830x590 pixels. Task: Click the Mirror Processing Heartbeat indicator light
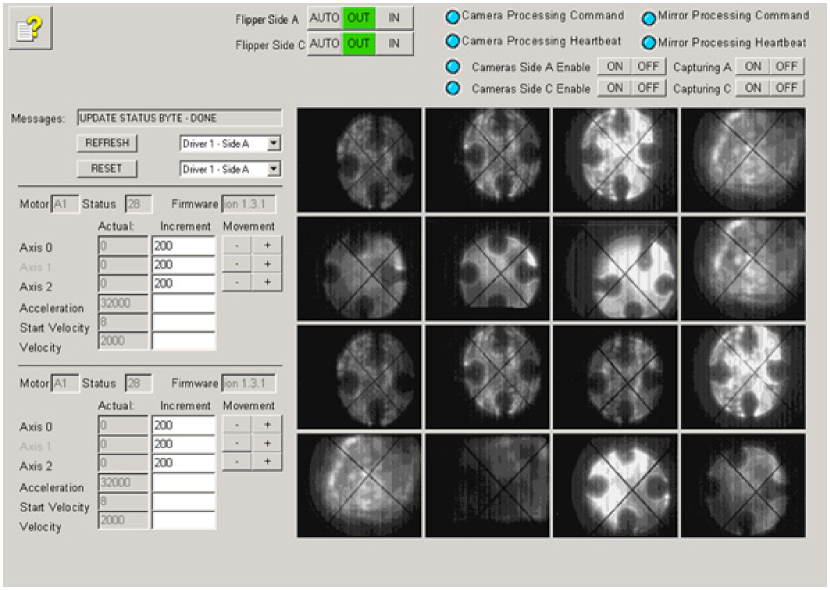(649, 43)
